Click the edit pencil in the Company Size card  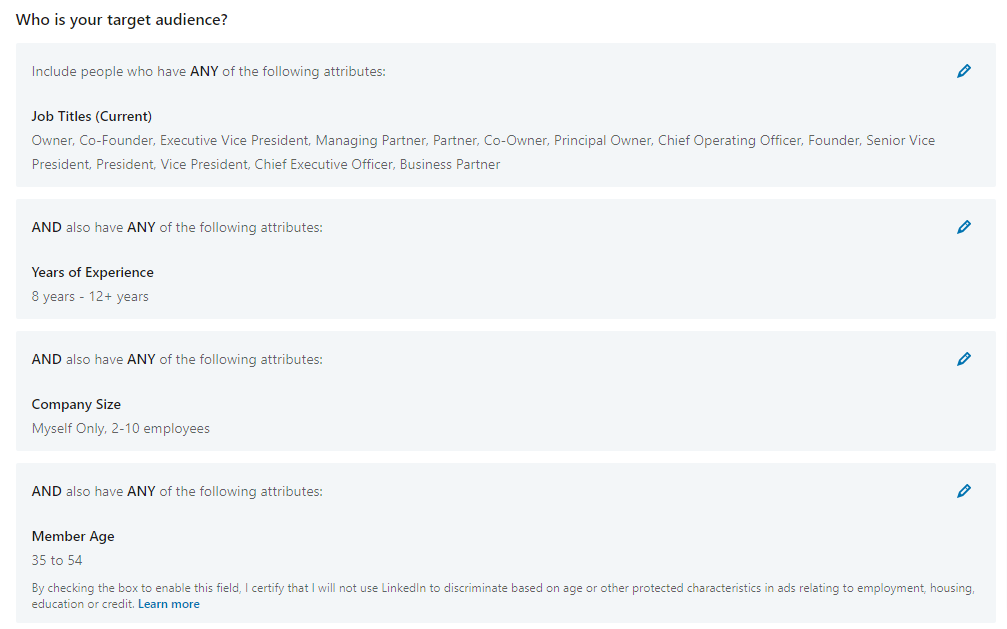pyautogui.click(x=964, y=359)
